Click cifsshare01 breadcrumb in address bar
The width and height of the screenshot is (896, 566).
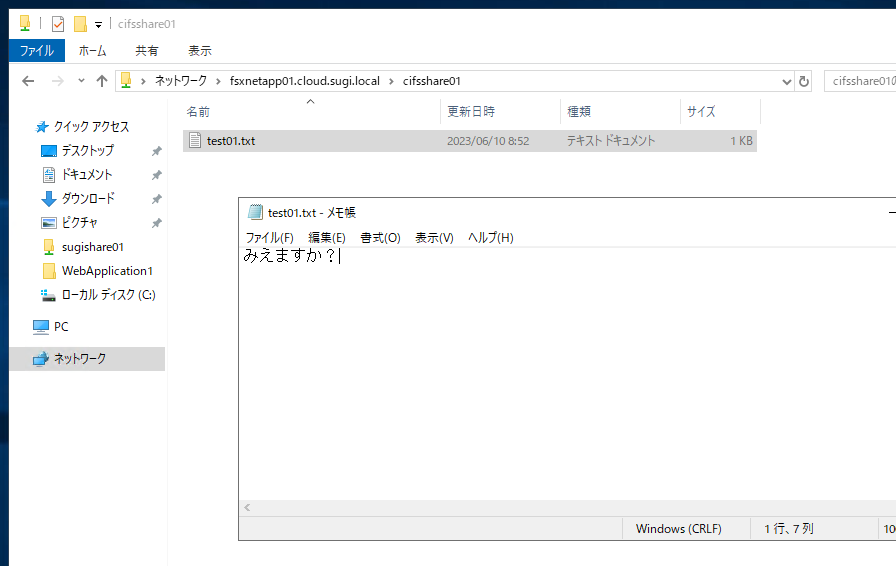[431, 81]
